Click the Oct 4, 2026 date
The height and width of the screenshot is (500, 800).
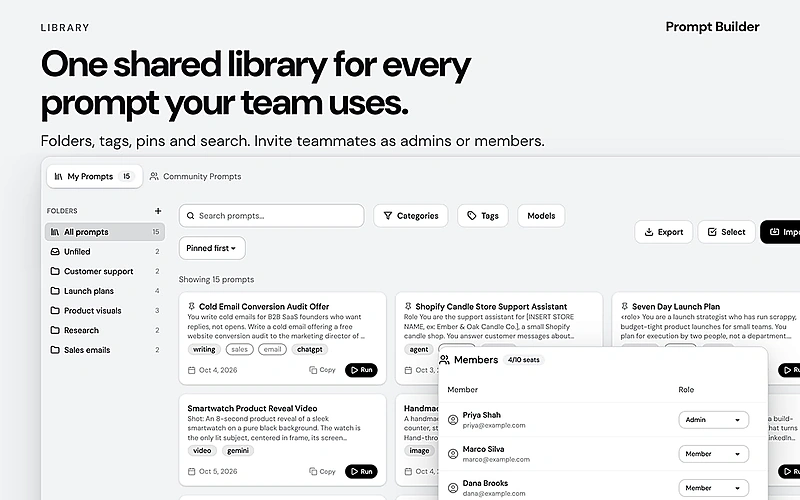point(218,370)
